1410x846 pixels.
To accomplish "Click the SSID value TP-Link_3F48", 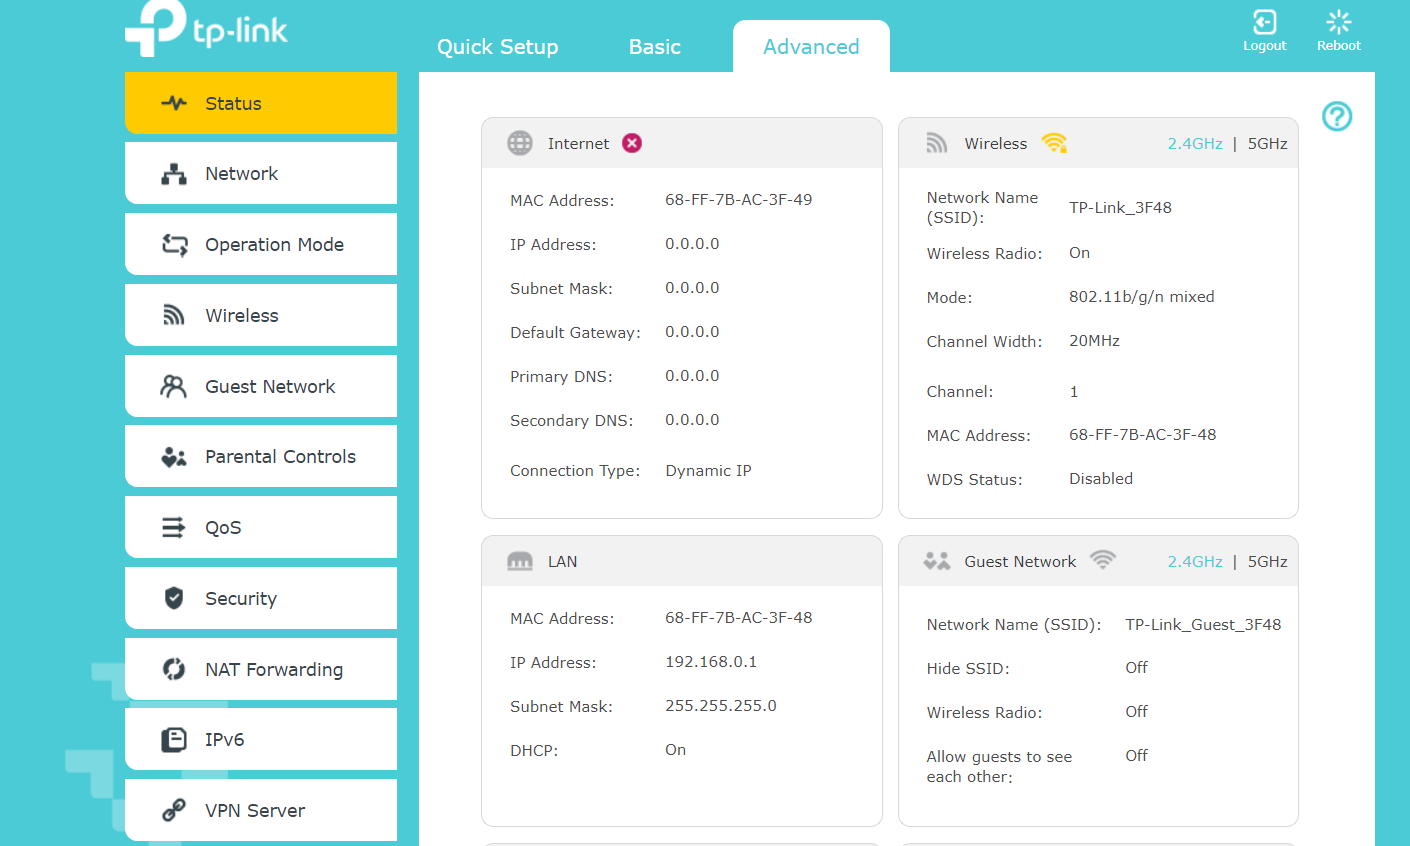I will pyautogui.click(x=1120, y=208).
